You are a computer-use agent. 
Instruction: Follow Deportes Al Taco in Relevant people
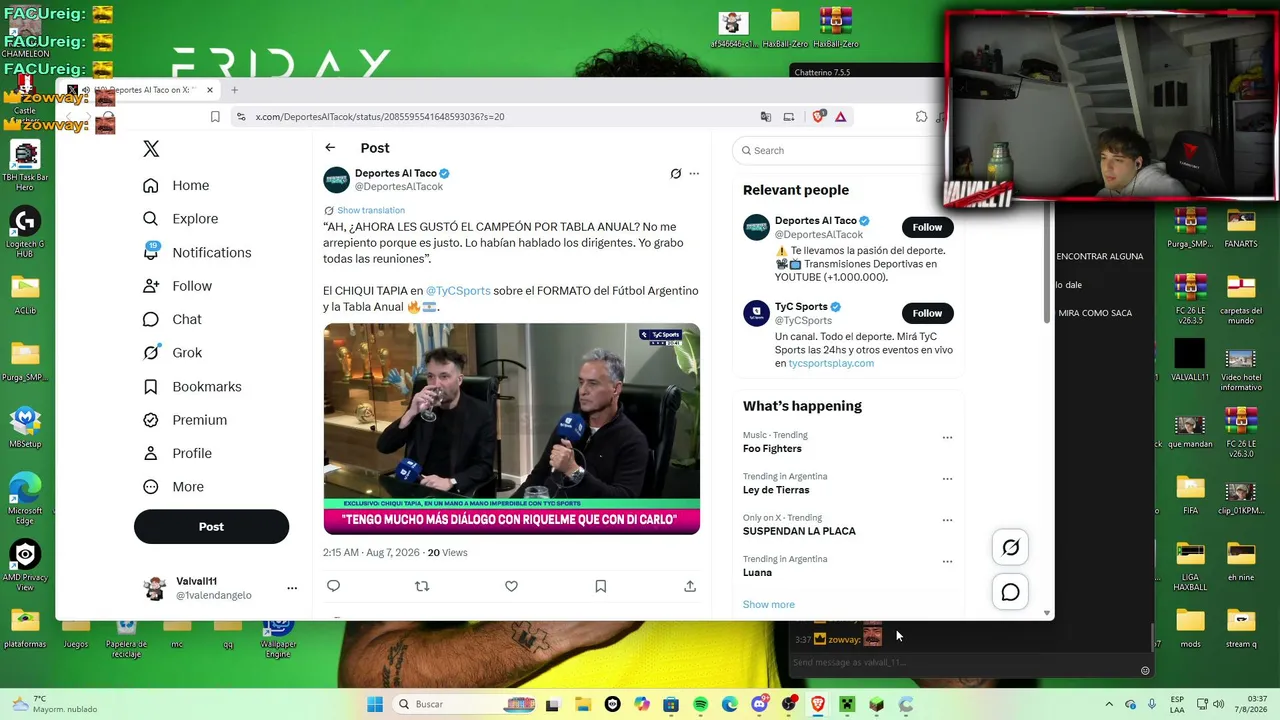(927, 227)
